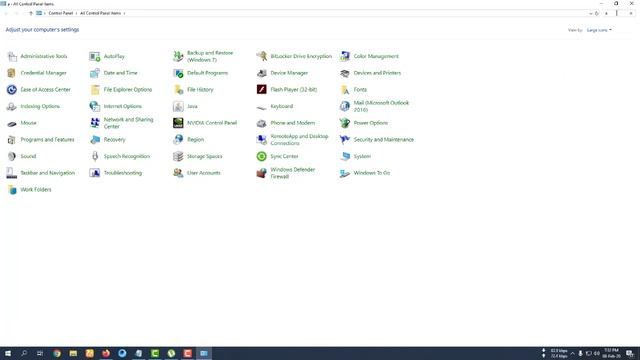The height and width of the screenshot is (360, 640).
Task: Open the AutoPlay settings
Action: pos(107,56)
